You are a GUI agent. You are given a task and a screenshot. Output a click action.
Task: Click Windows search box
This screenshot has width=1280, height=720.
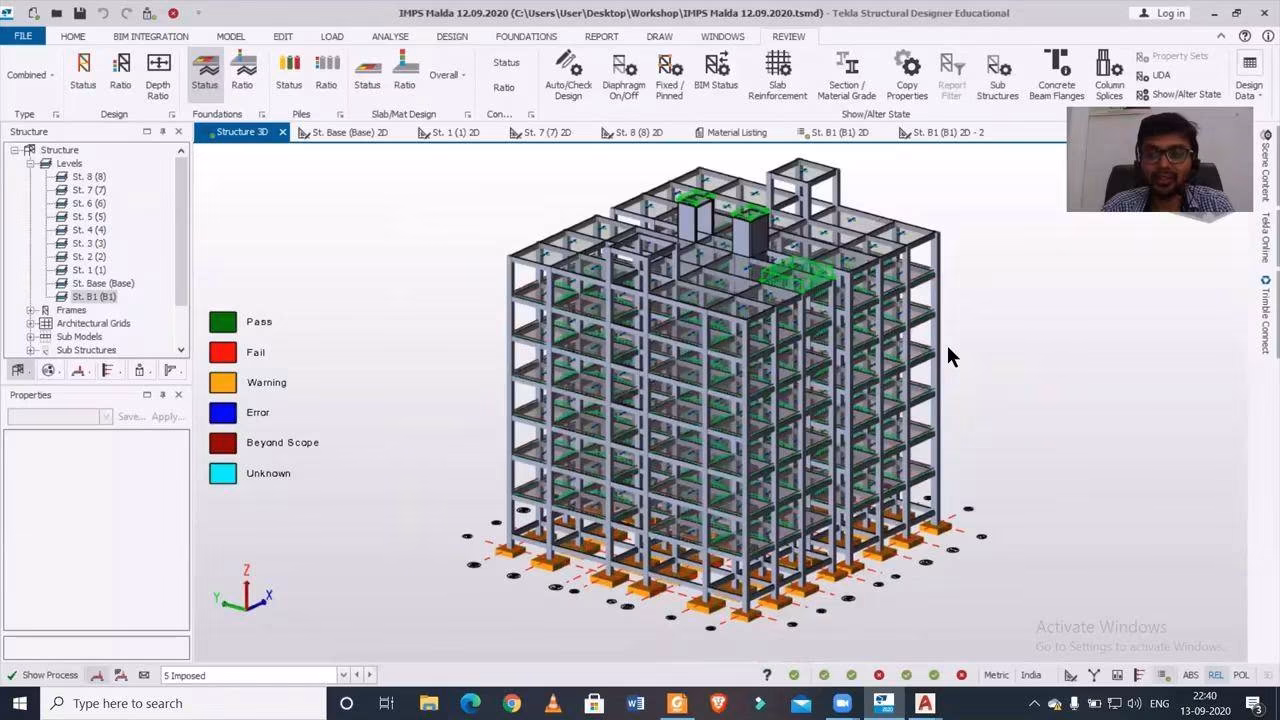pyautogui.click(x=181, y=703)
